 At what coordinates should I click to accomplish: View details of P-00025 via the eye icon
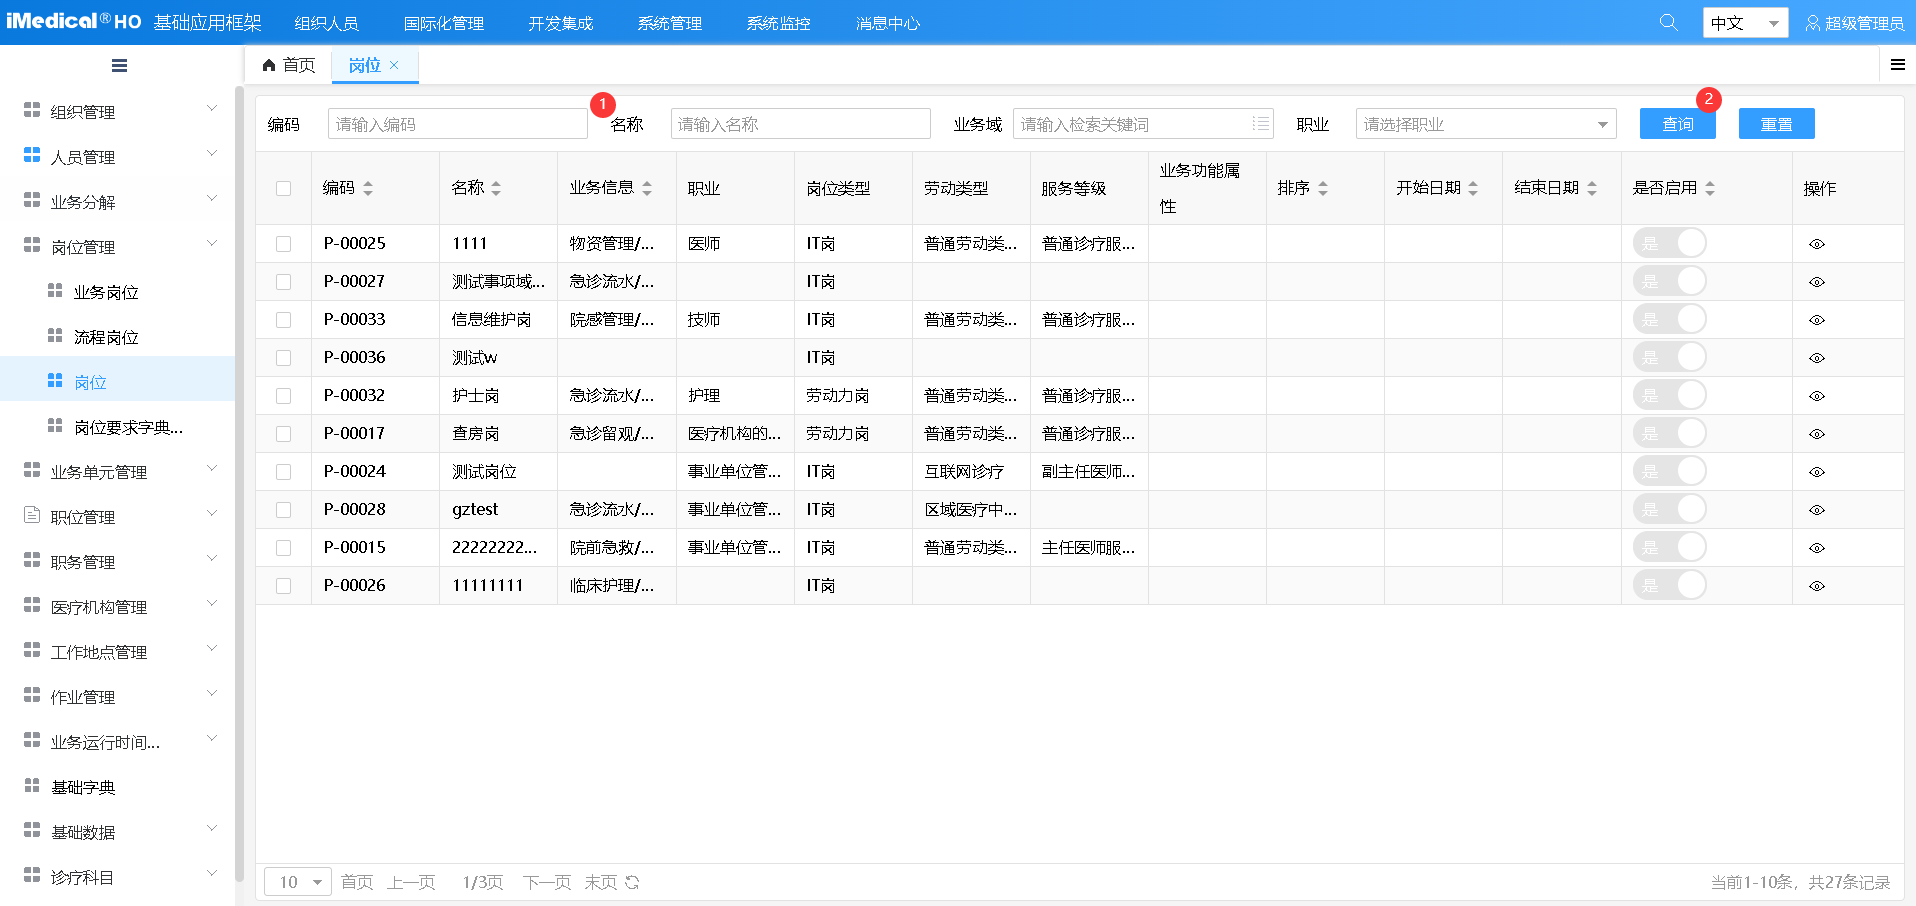pos(1817,243)
